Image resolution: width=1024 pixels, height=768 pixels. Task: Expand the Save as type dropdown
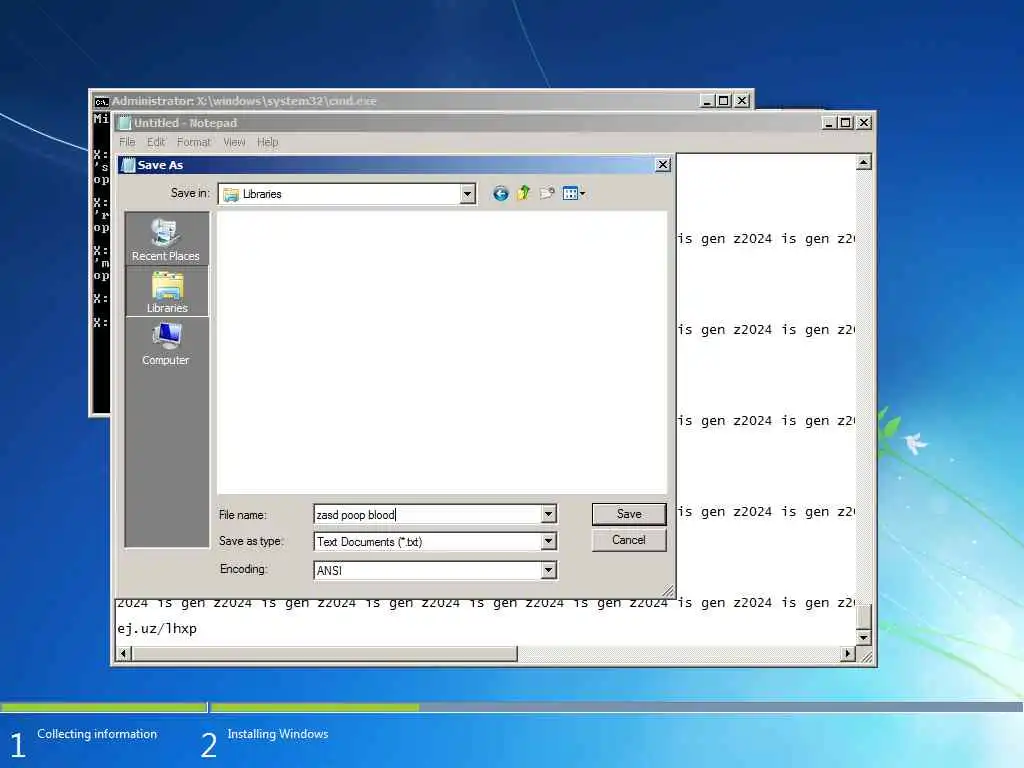(x=549, y=541)
